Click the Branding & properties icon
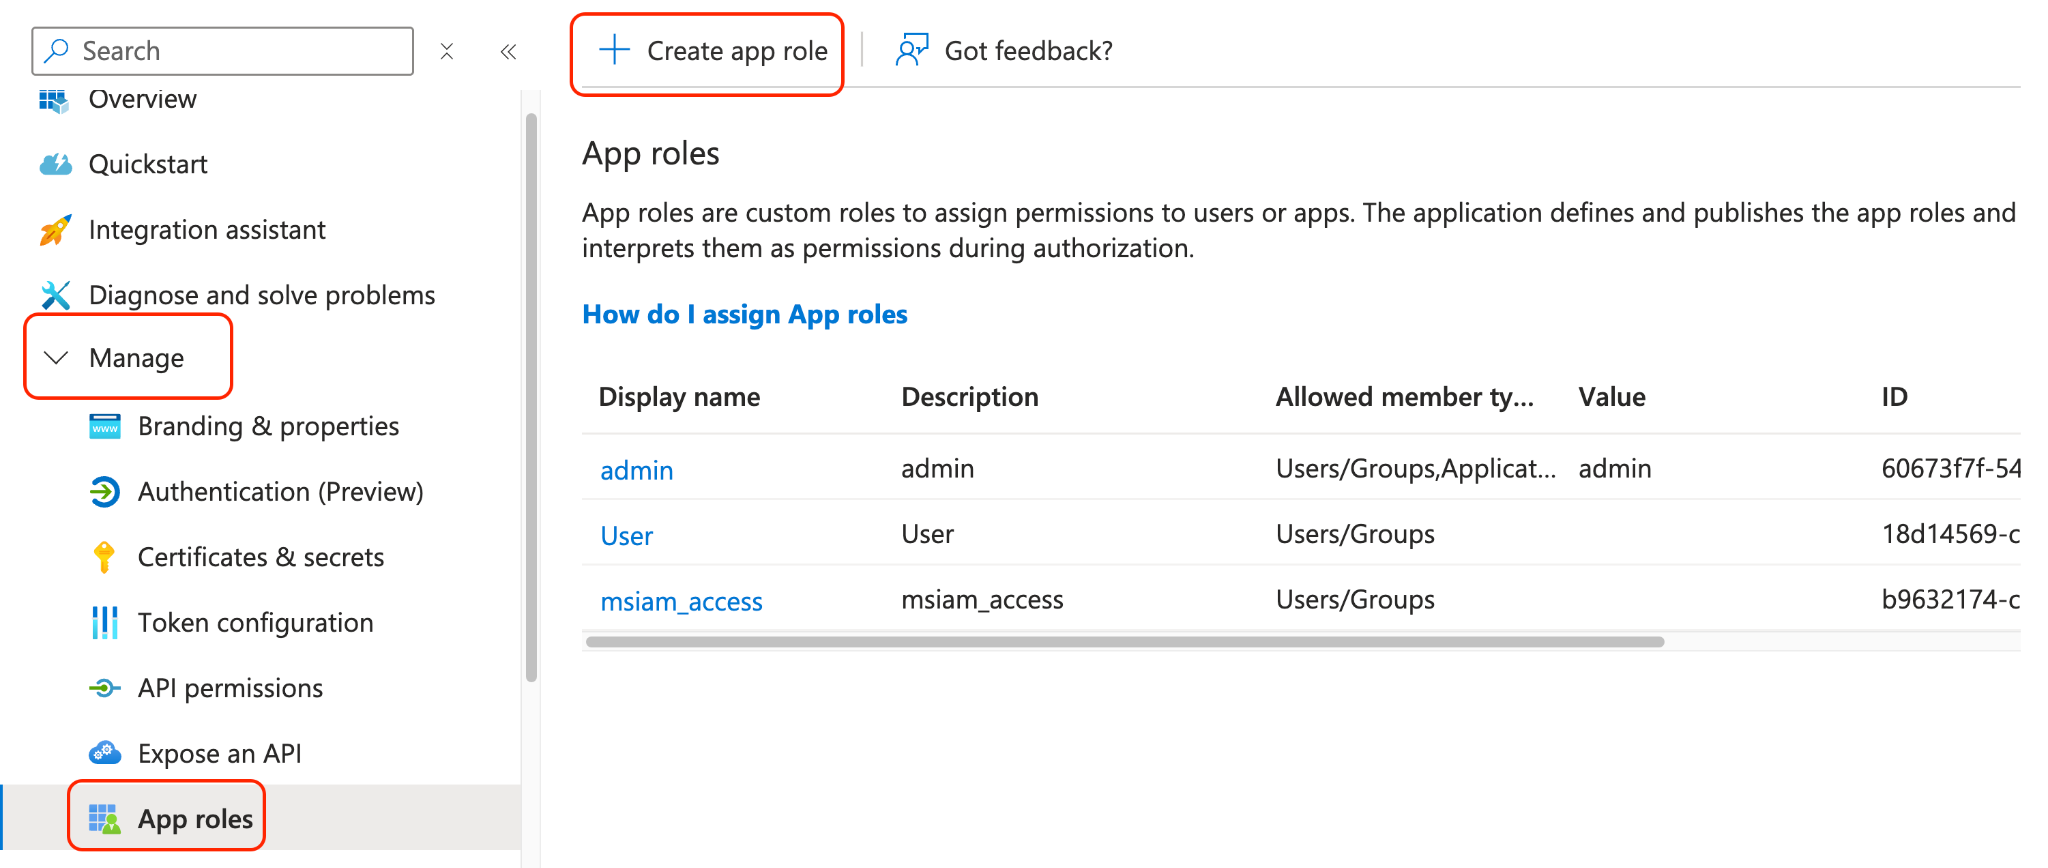The height and width of the screenshot is (868, 2048). tap(105, 426)
